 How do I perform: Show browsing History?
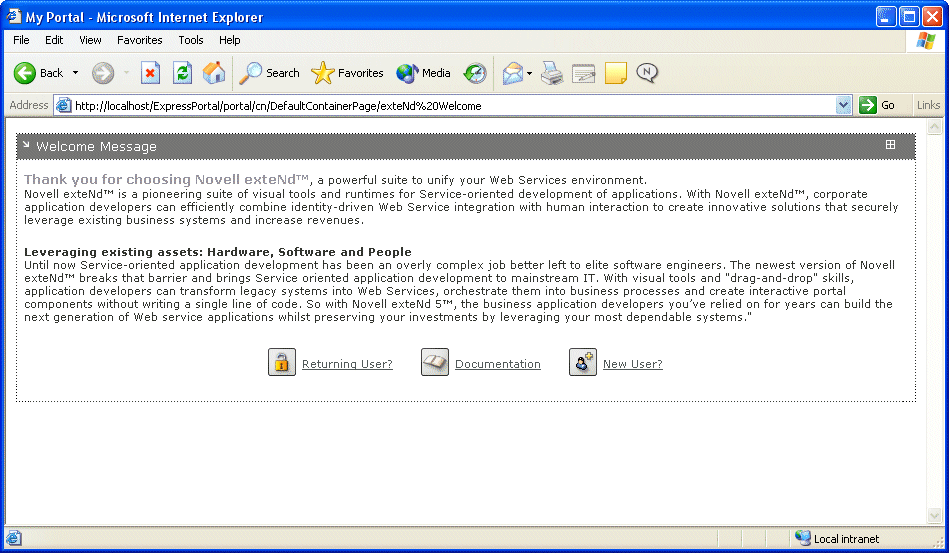pyautogui.click(x=475, y=73)
